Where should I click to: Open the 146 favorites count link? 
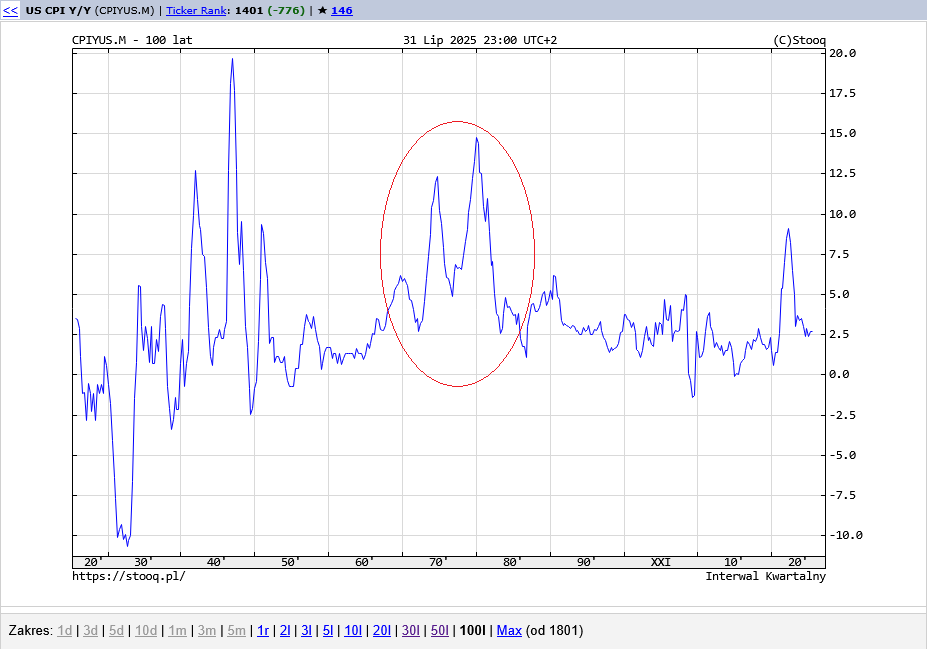342,11
